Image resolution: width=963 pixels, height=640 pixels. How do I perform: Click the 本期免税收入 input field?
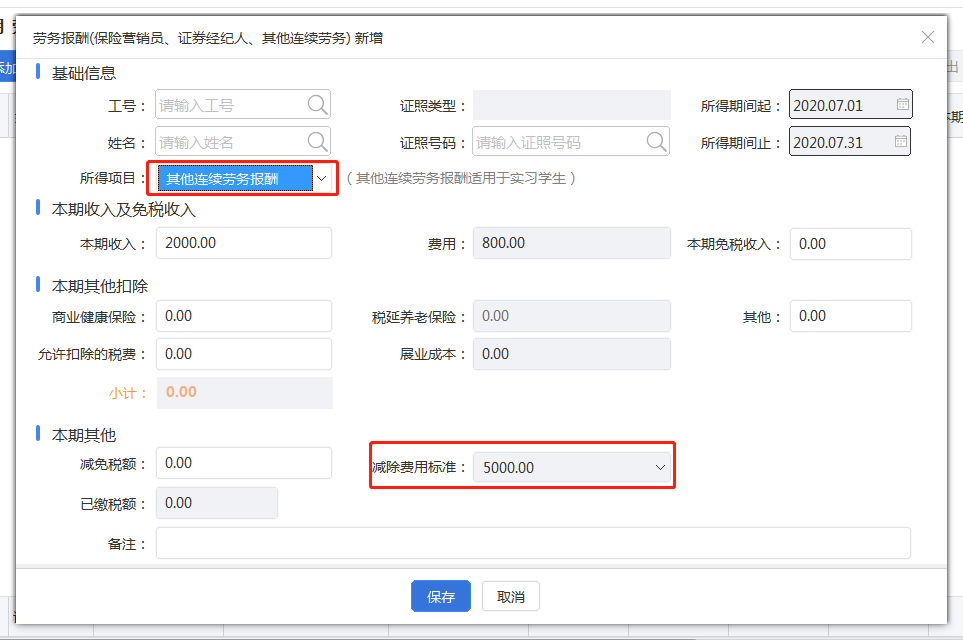point(851,244)
